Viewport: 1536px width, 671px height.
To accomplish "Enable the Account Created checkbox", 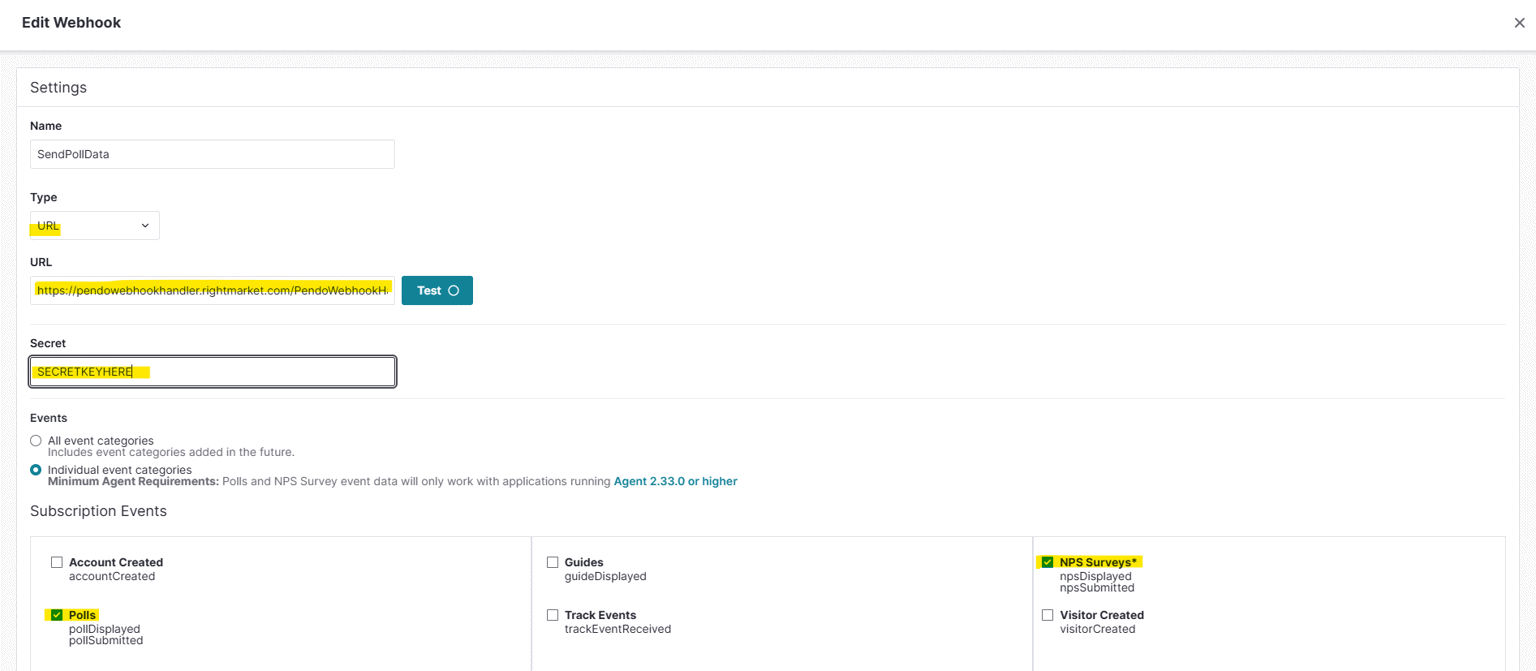I will pyautogui.click(x=57, y=563).
